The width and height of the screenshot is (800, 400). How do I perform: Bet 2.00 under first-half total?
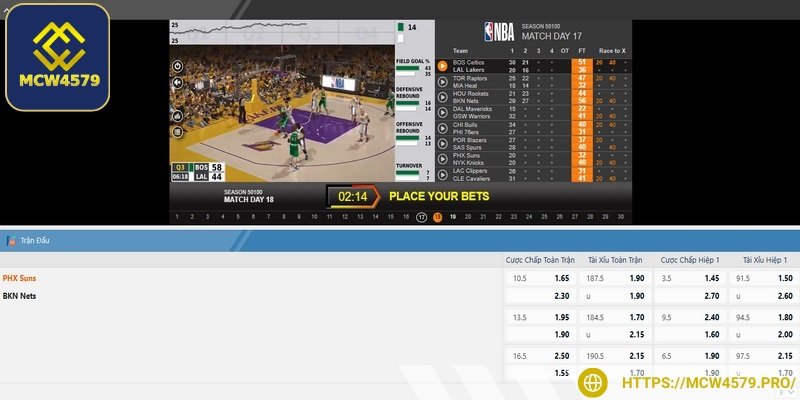tap(765, 335)
